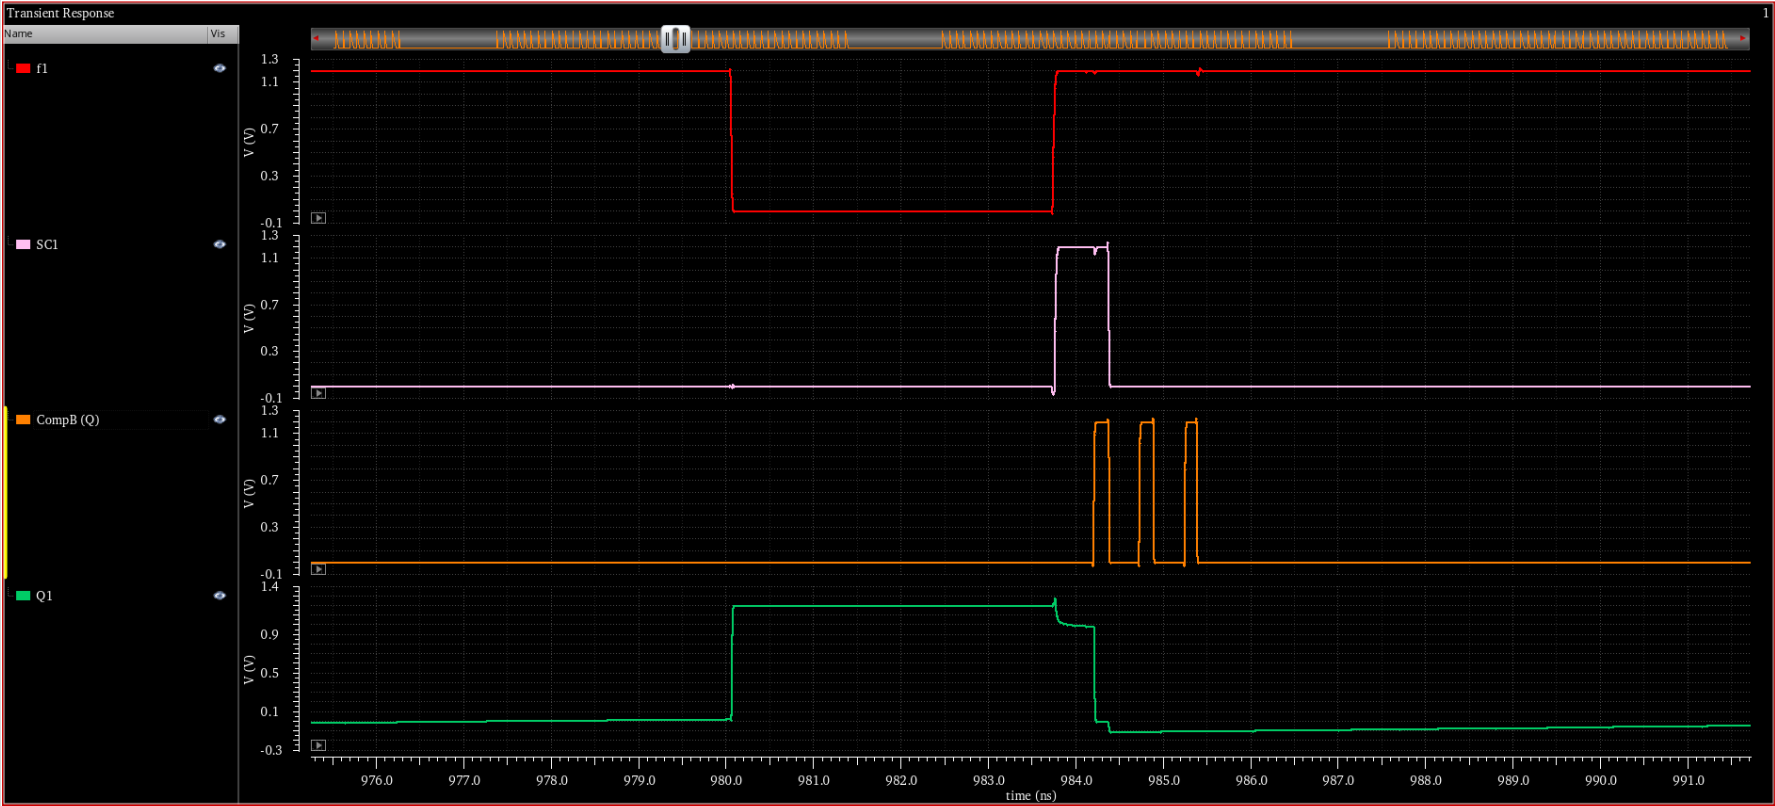This screenshot has height=806, width=1775.
Task: Click the pink SC1 color swatch
Action: 23,244
